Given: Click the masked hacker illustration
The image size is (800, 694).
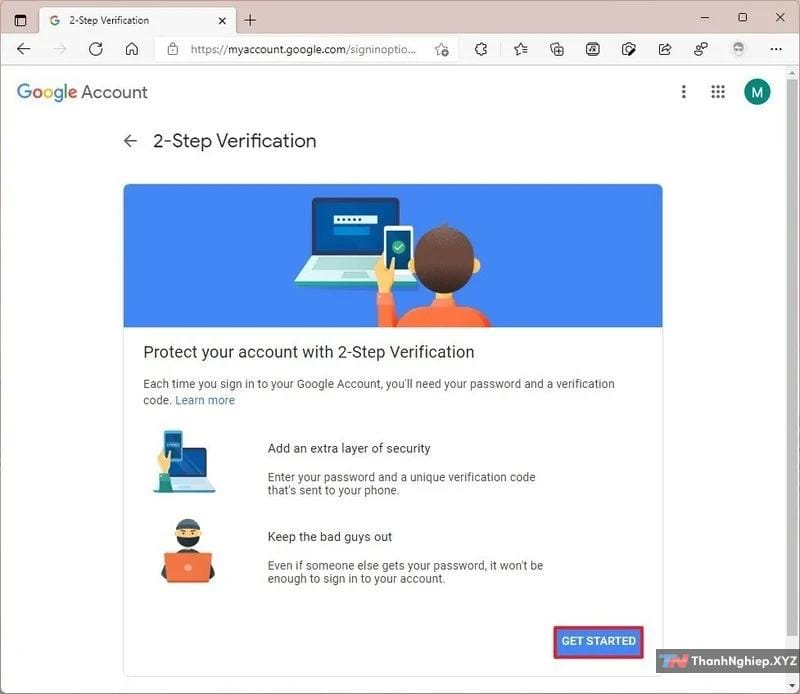Looking at the screenshot, I should point(188,551).
